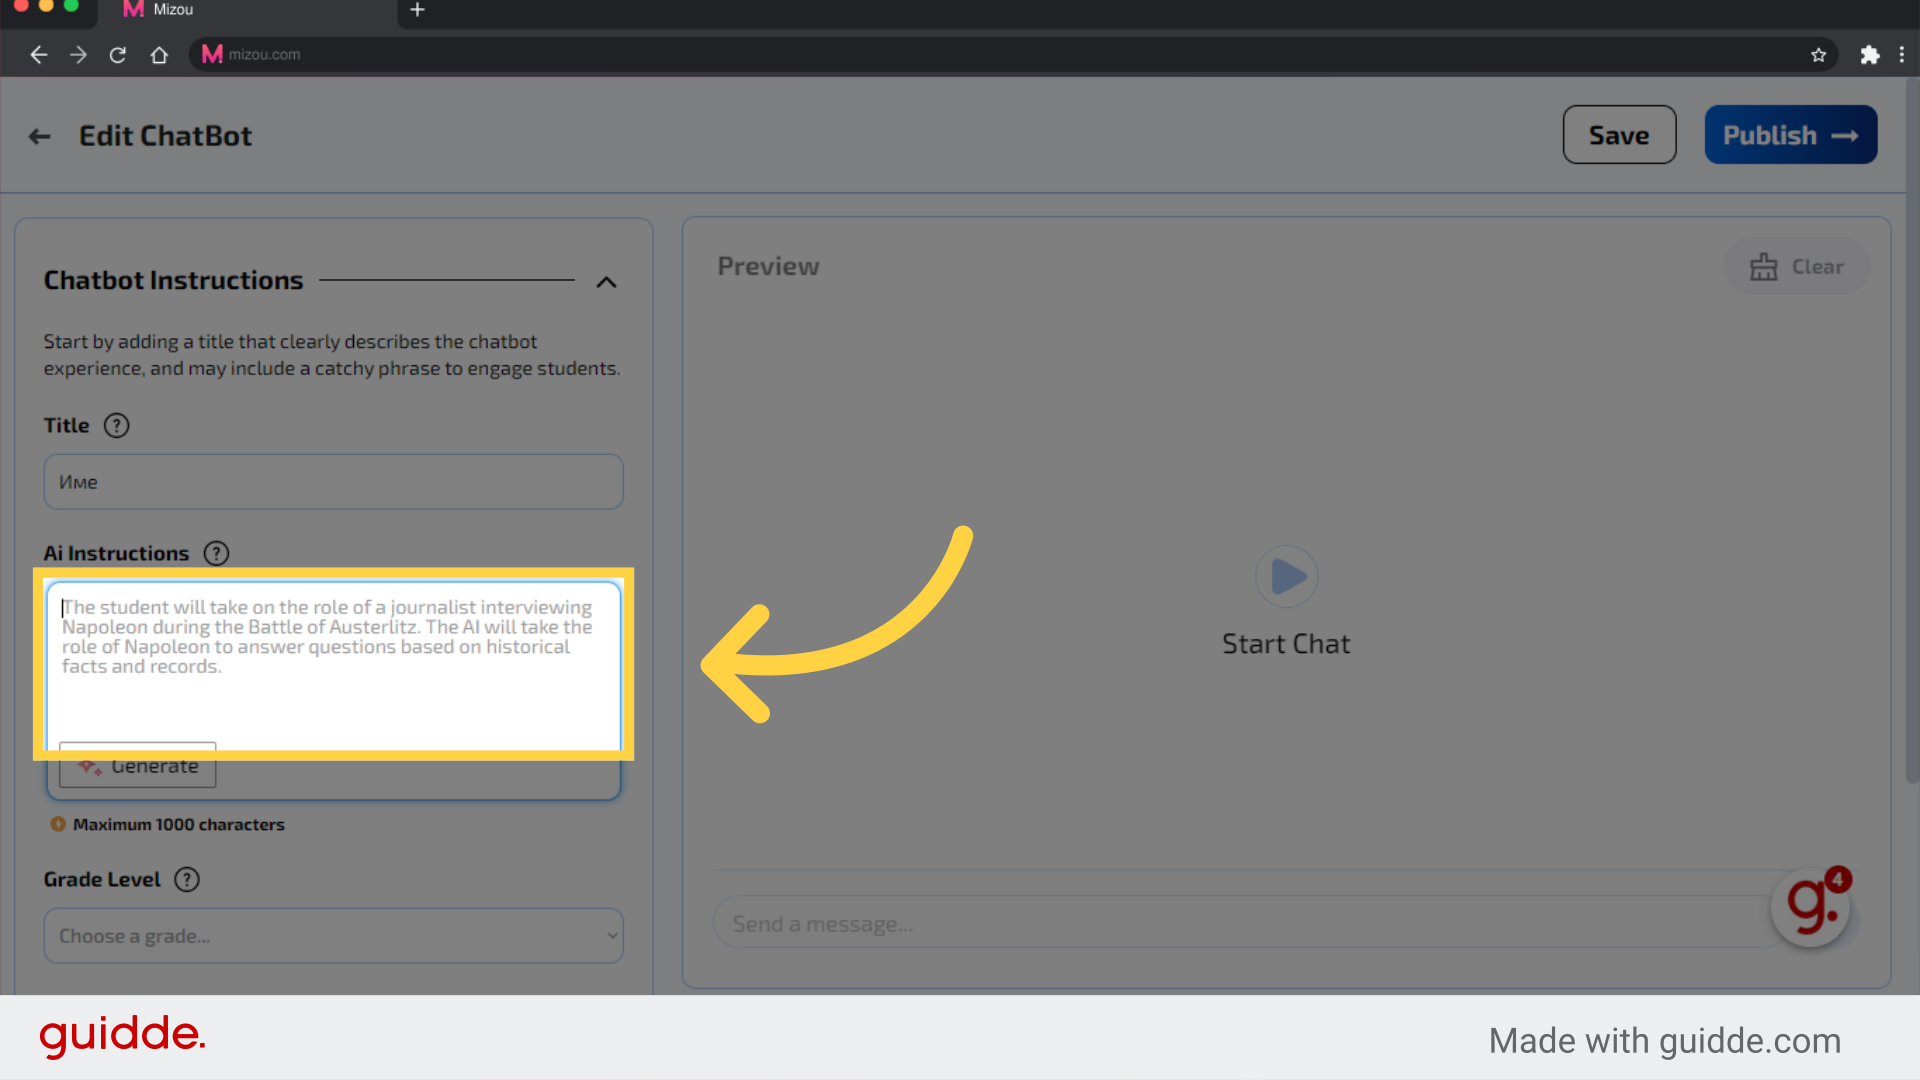This screenshot has width=1920, height=1080.
Task: Click the Title field help icon
Action: point(116,425)
